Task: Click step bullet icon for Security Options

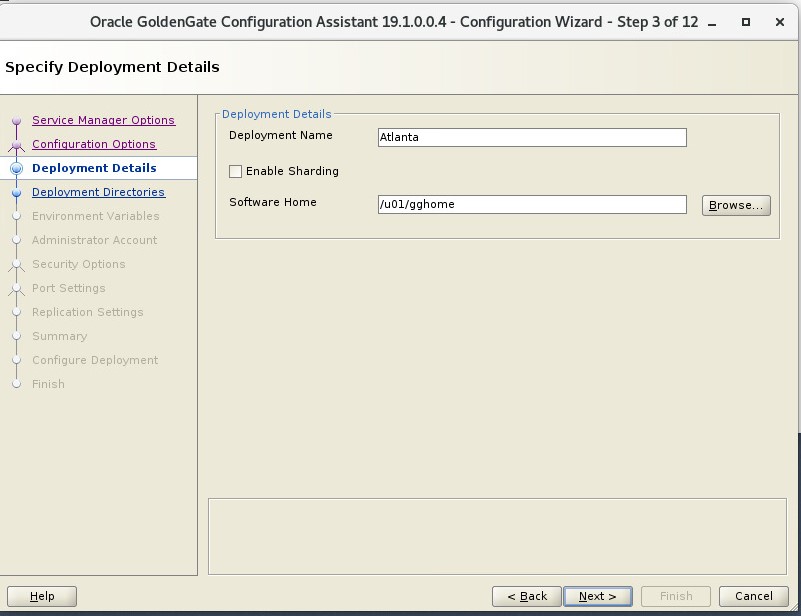Action: click(x=16, y=264)
